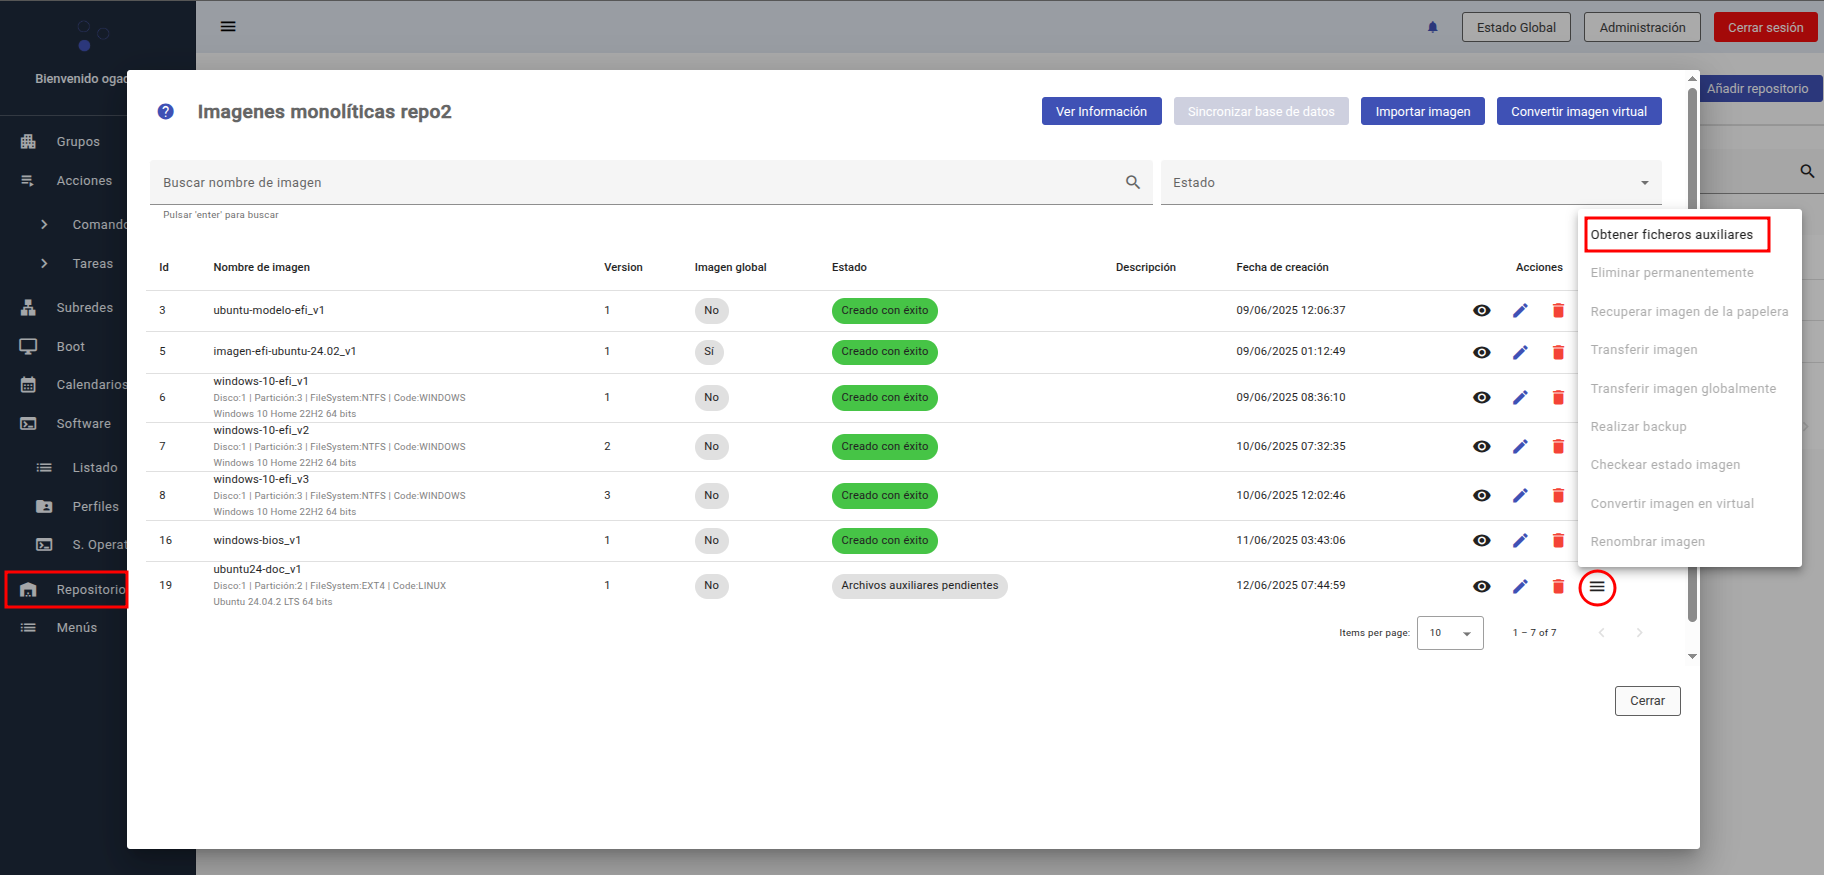Click the Importar imagen button
Screen dimensions: 1824x875
click(x=1422, y=112)
